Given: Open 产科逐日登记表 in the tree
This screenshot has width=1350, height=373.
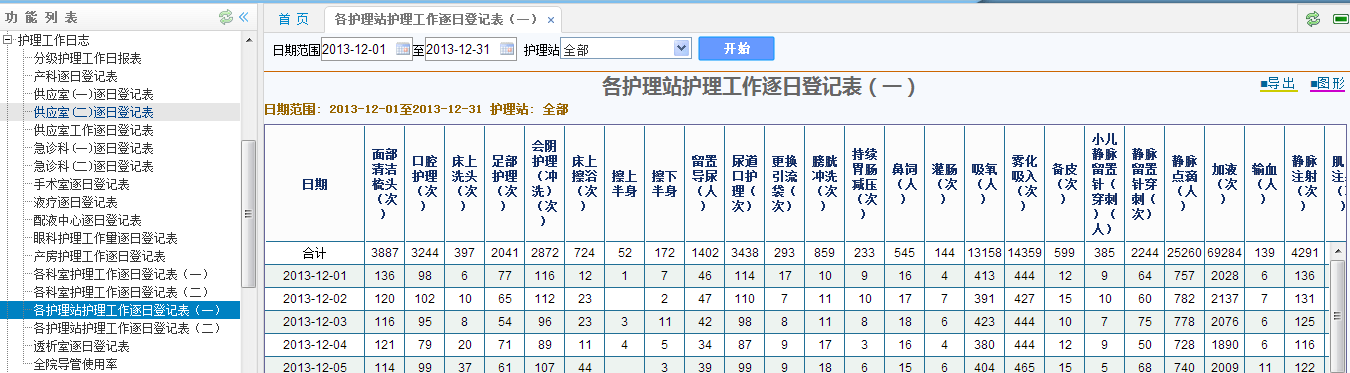Looking at the screenshot, I should point(75,76).
